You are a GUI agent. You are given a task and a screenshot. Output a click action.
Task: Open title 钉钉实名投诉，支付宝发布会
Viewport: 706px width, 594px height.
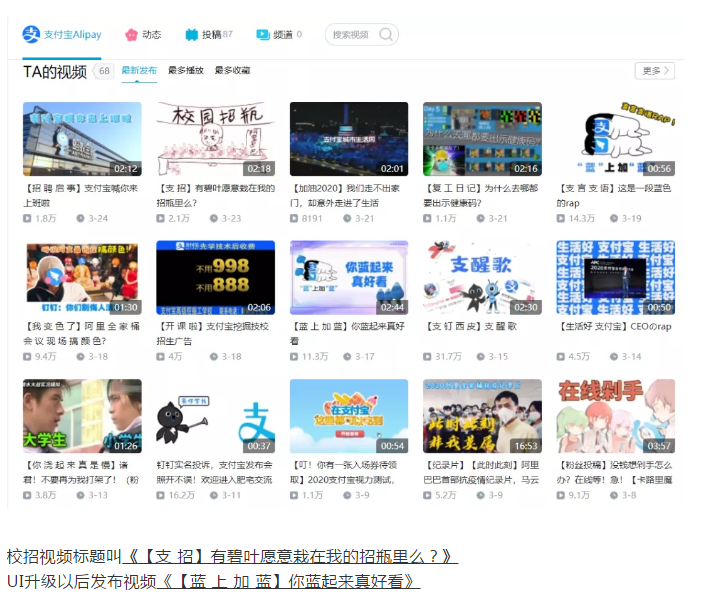(x=214, y=472)
